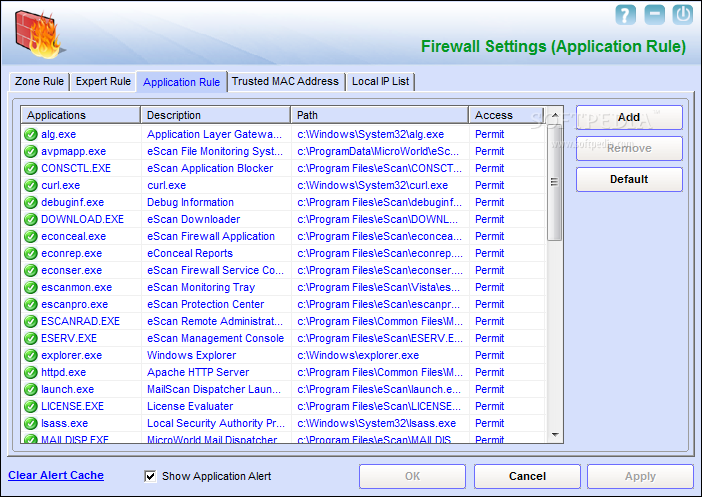The image size is (702, 497).
Task: Click the Cancel button
Action: (x=527, y=476)
